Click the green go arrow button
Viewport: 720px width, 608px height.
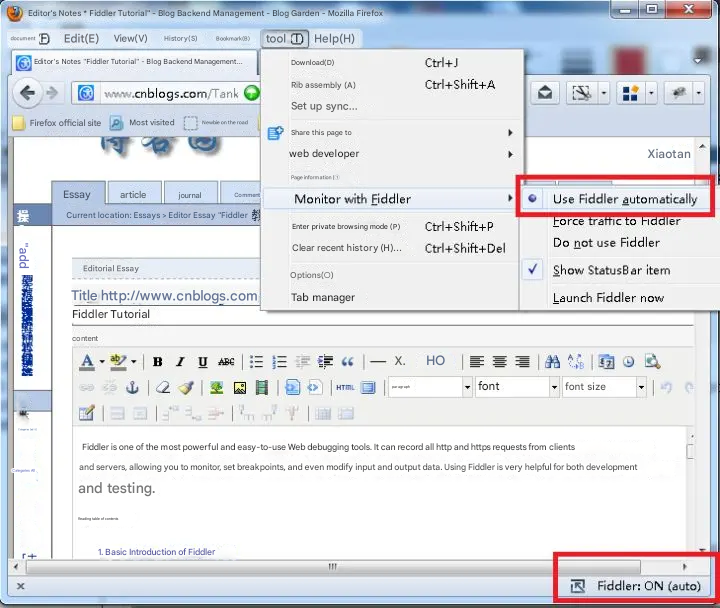point(251,93)
